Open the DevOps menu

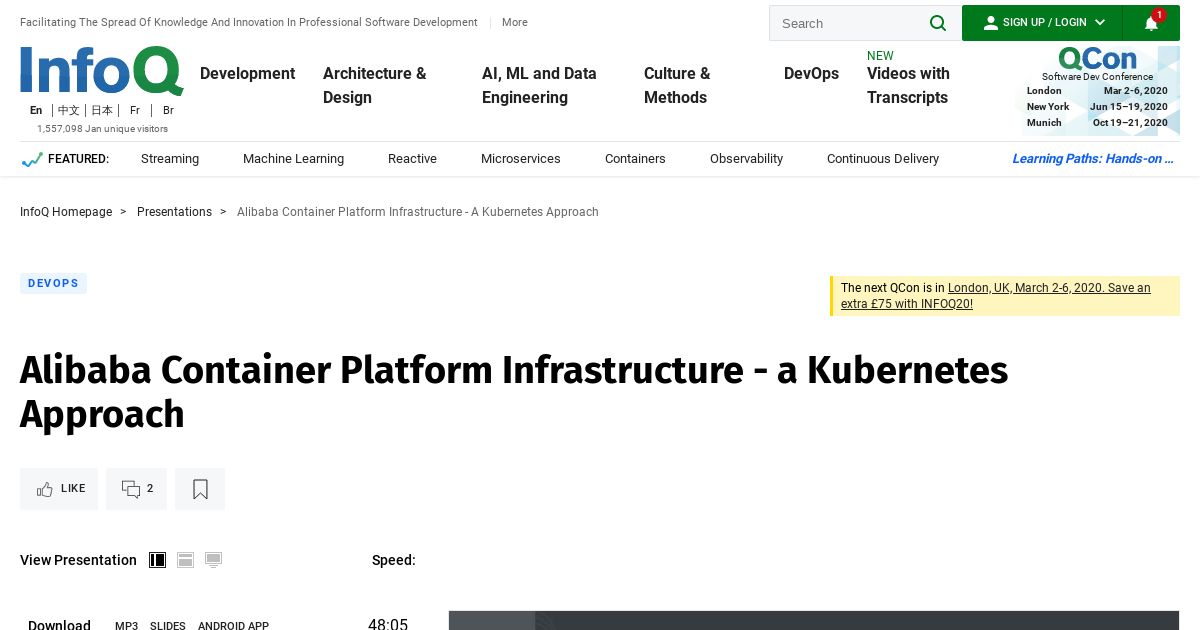pos(811,73)
